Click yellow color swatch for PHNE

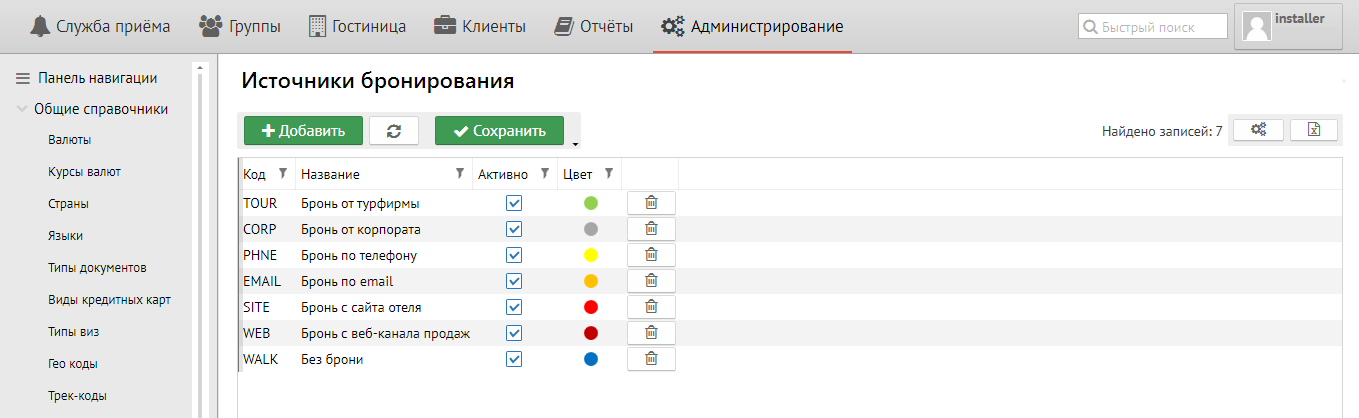click(x=591, y=255)
